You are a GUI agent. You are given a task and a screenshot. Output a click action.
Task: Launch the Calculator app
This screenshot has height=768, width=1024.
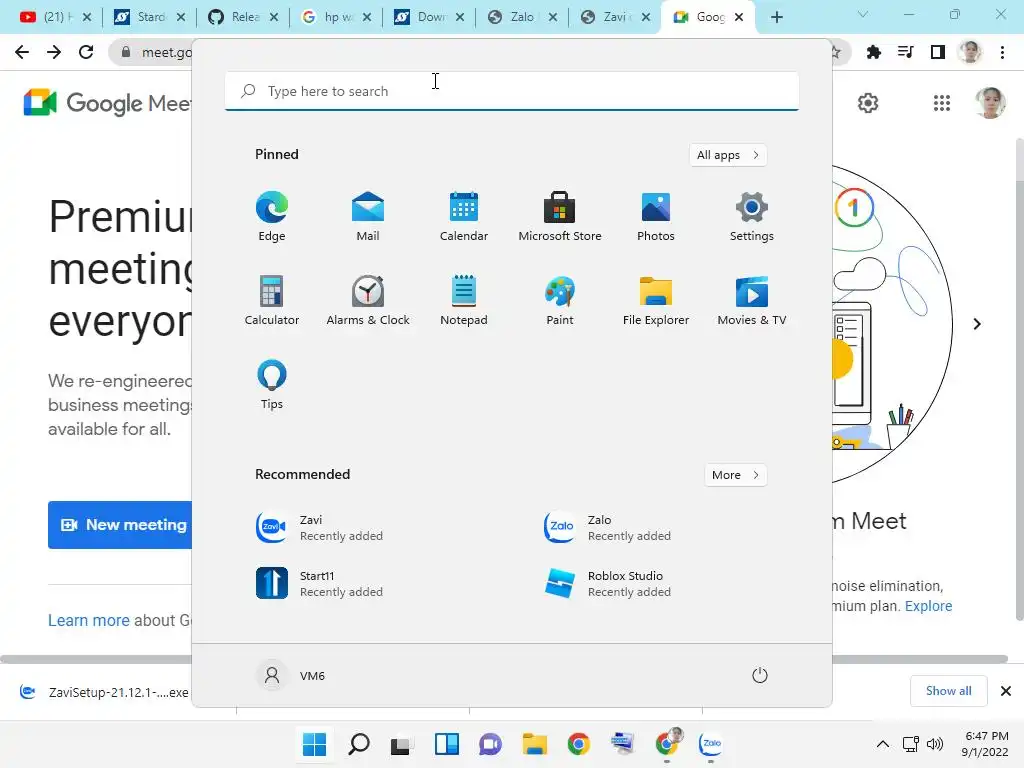click(272, 300)
